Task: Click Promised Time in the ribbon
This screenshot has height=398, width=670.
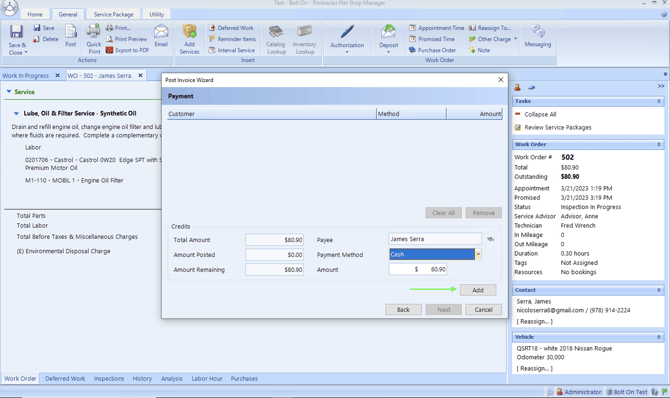Action: 432,39
